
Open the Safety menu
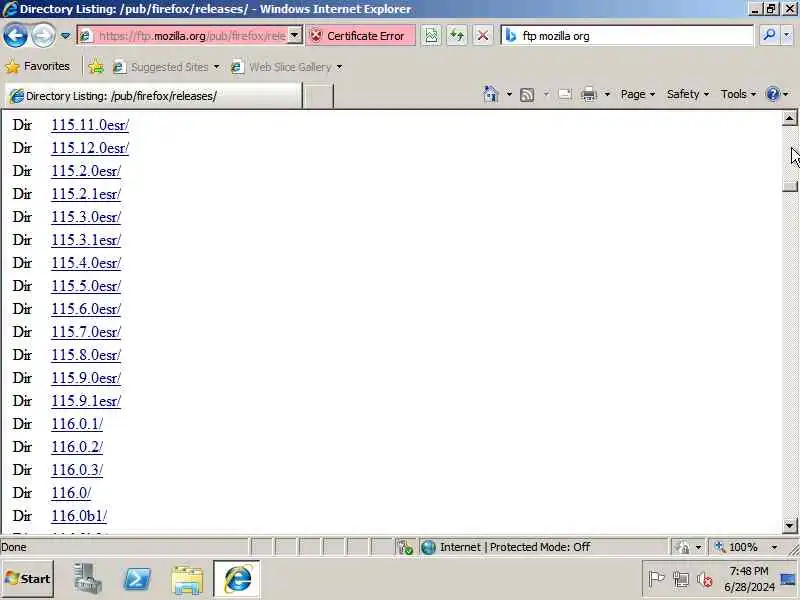pos(688,94)
